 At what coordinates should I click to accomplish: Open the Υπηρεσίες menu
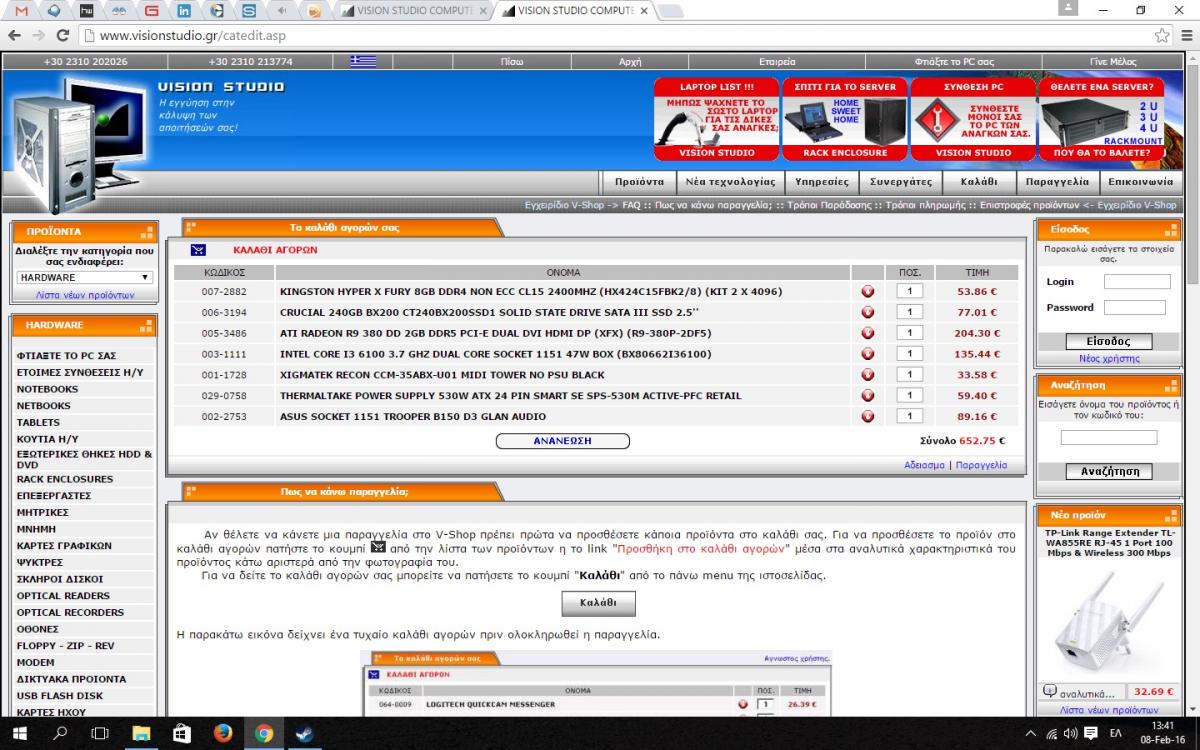[822, 182]
